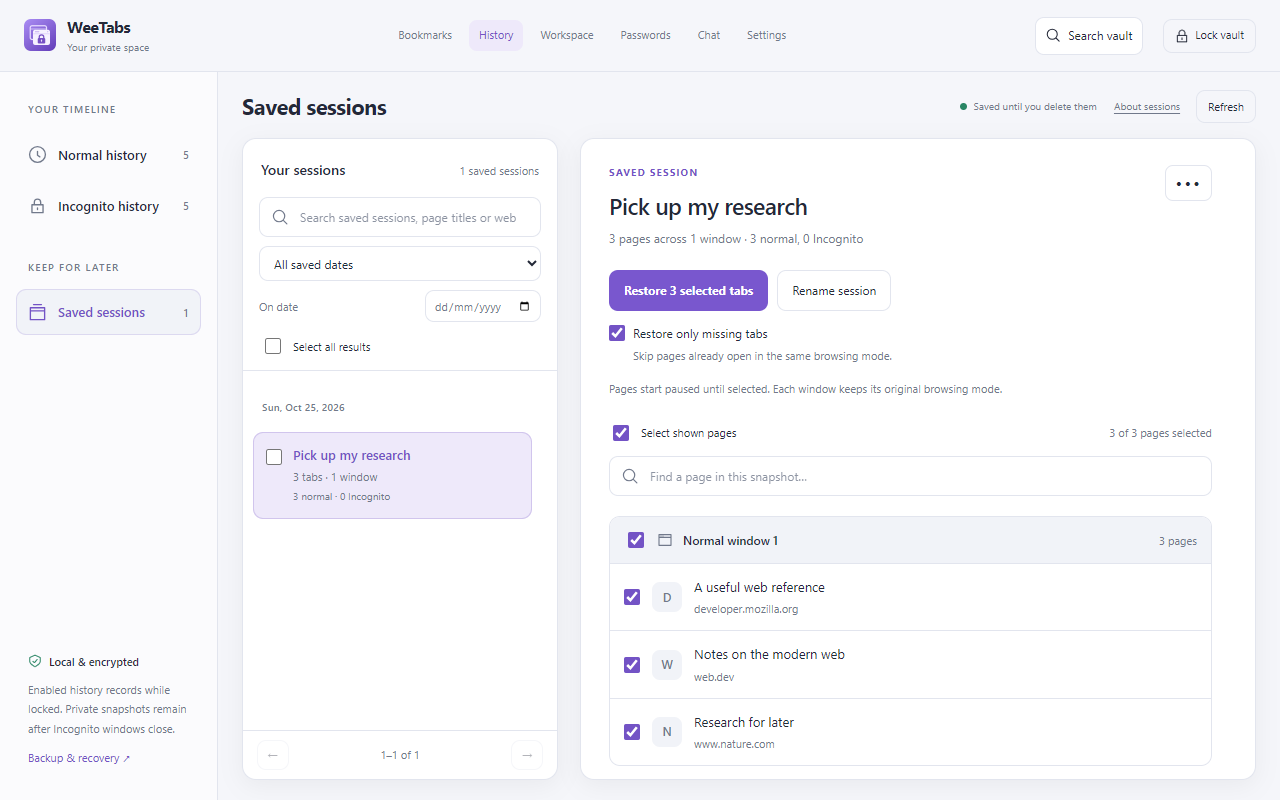This screenshot has height=800, width=1280.
Task: Check the Pick up my research session checkbox
Action: click(274, 457)
